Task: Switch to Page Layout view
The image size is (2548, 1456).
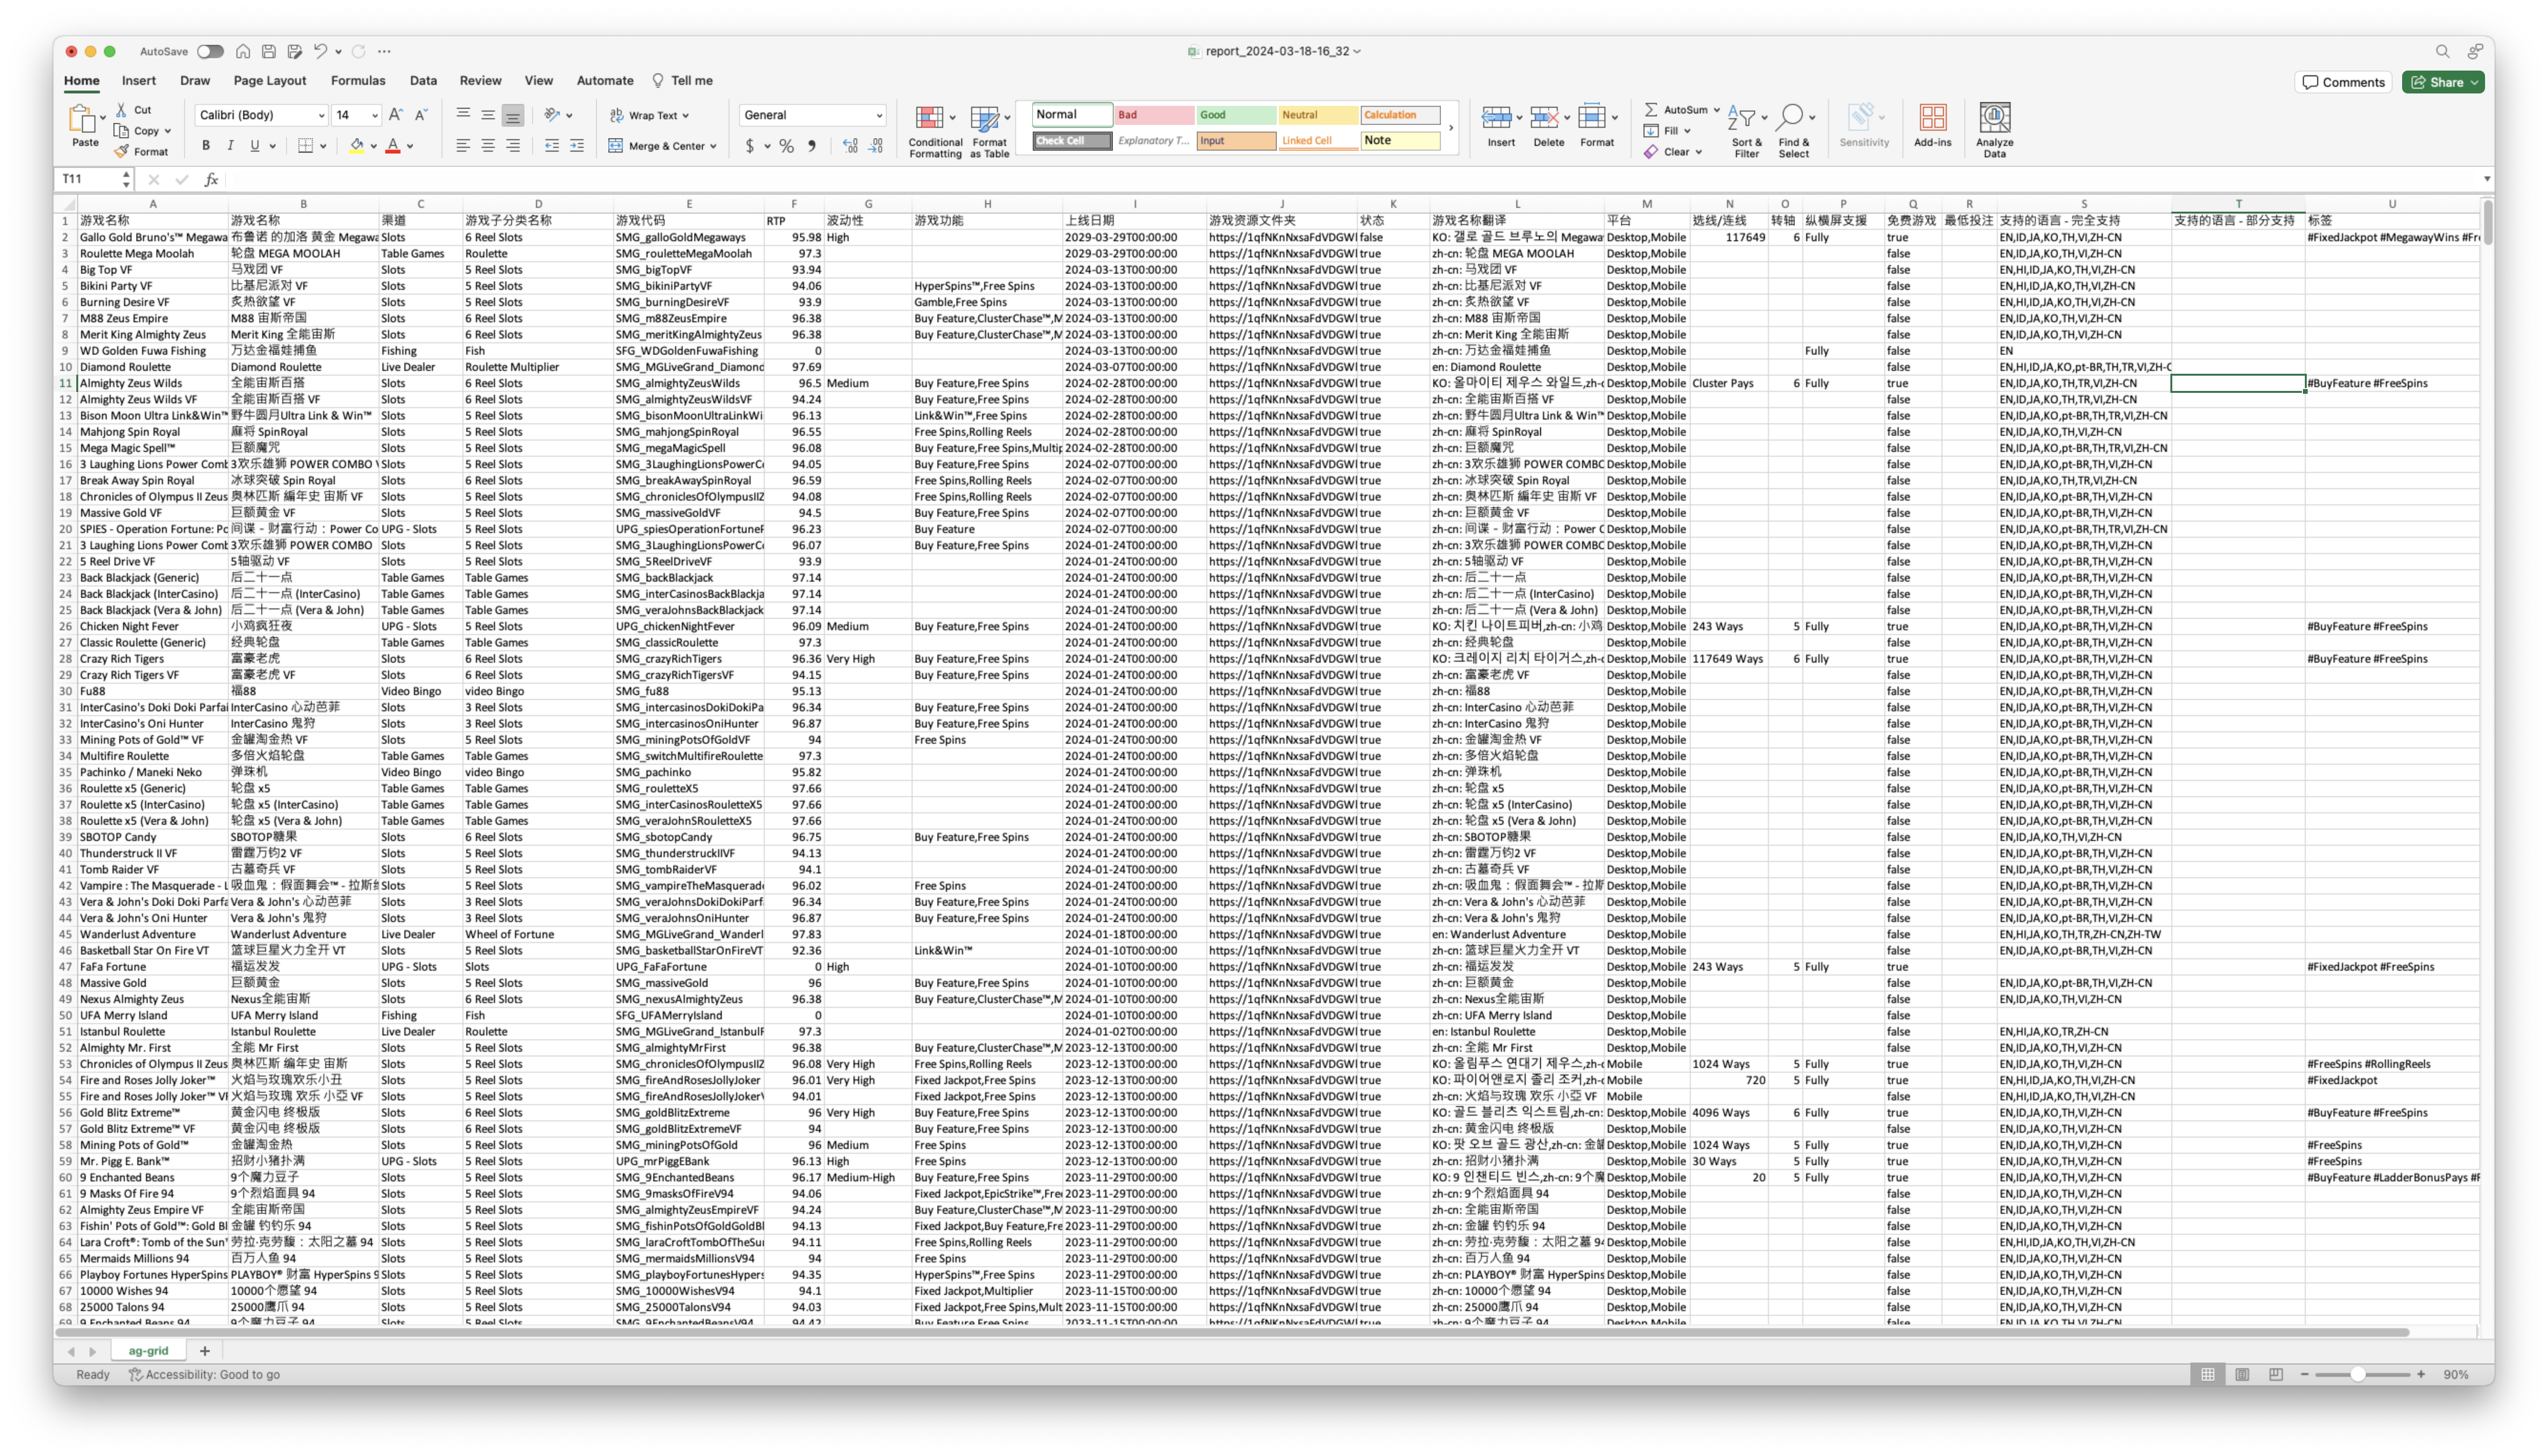Action: pos(2242,1375)
